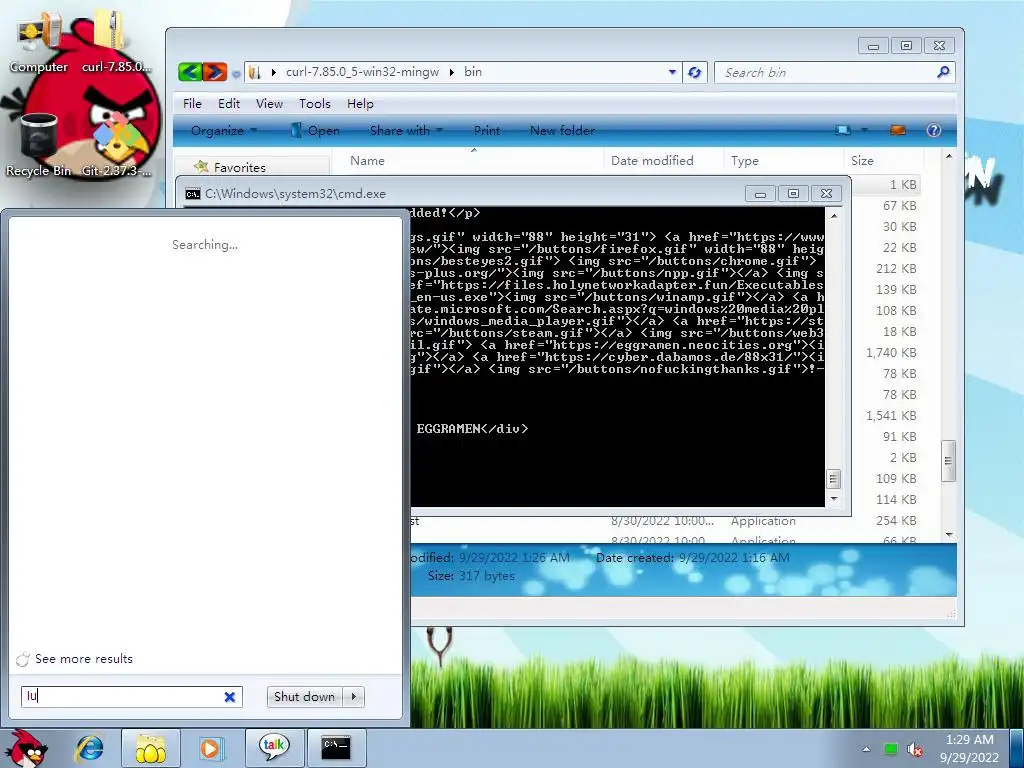Open the Recycle Bin desktop icon
Screen dimensions: 1024x768
(x=39, y=145)
